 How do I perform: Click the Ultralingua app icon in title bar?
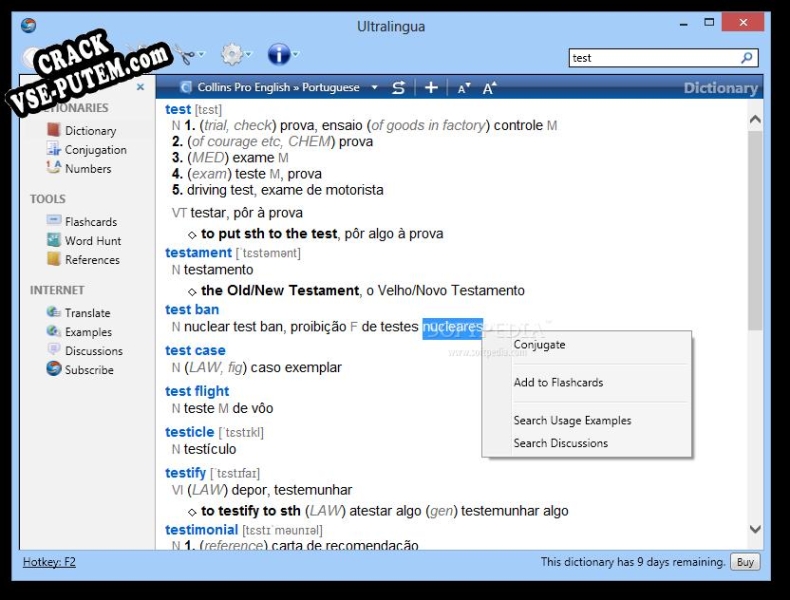tap(29, 25)
